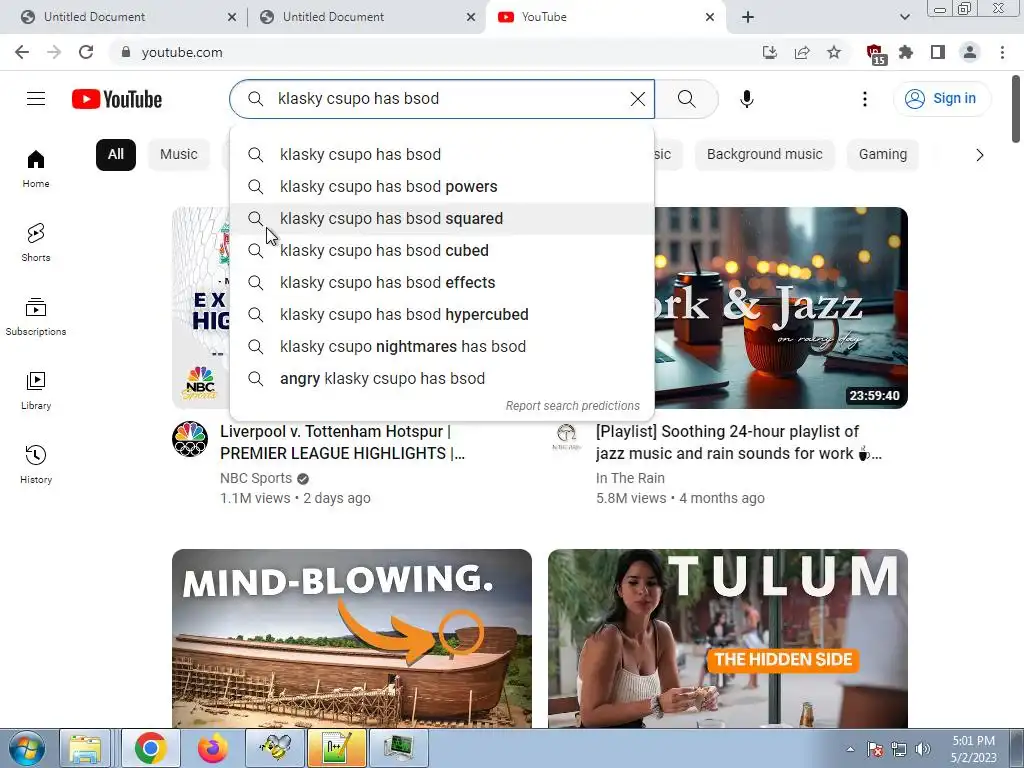Click the page vertical scrollbar thumb

(1016, 108)
